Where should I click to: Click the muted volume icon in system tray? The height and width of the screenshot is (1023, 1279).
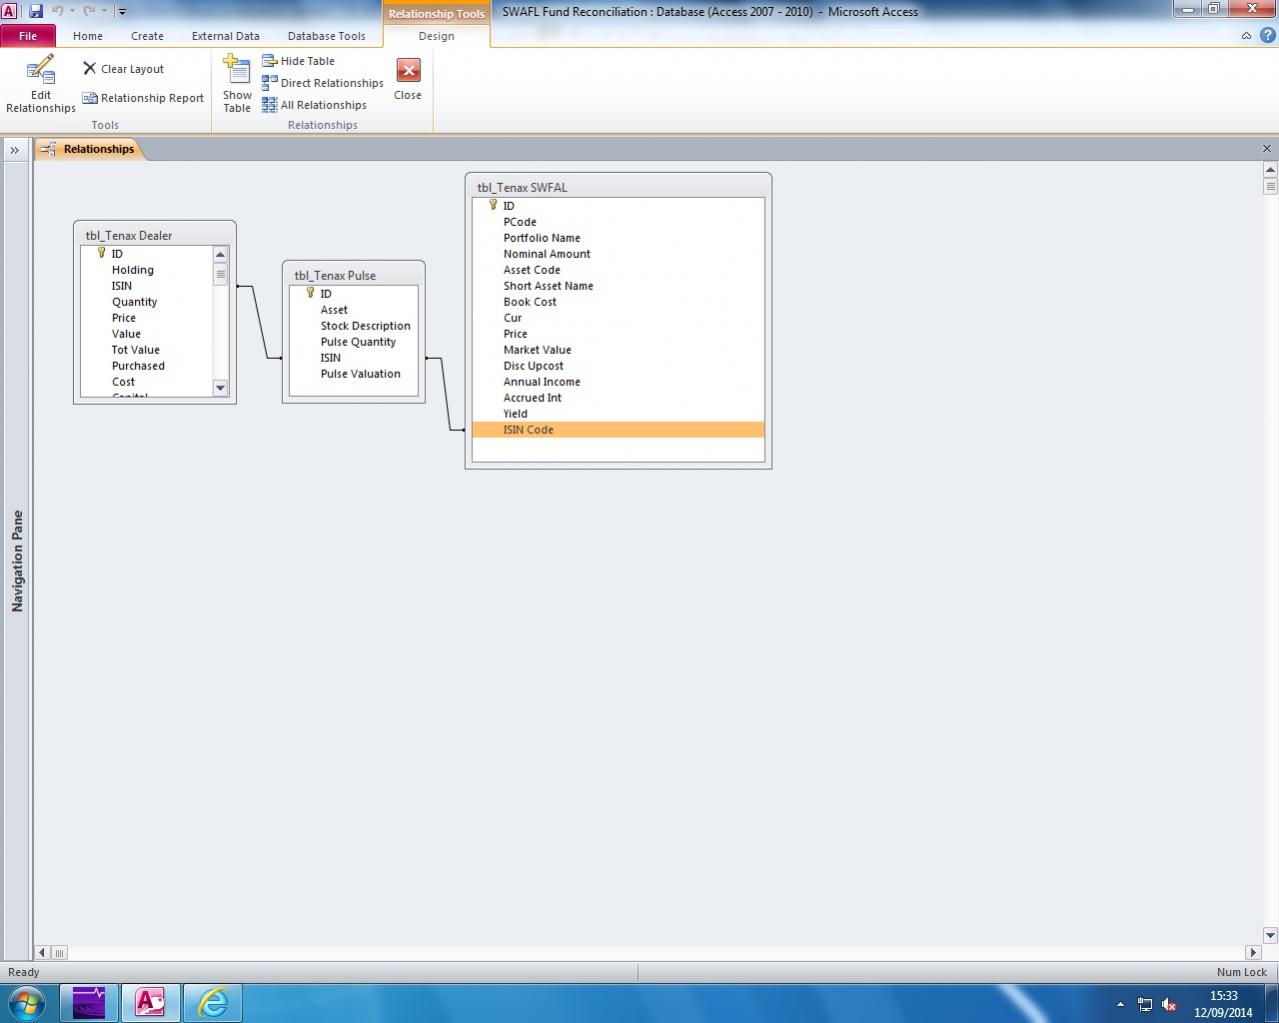[1169, 1004]
